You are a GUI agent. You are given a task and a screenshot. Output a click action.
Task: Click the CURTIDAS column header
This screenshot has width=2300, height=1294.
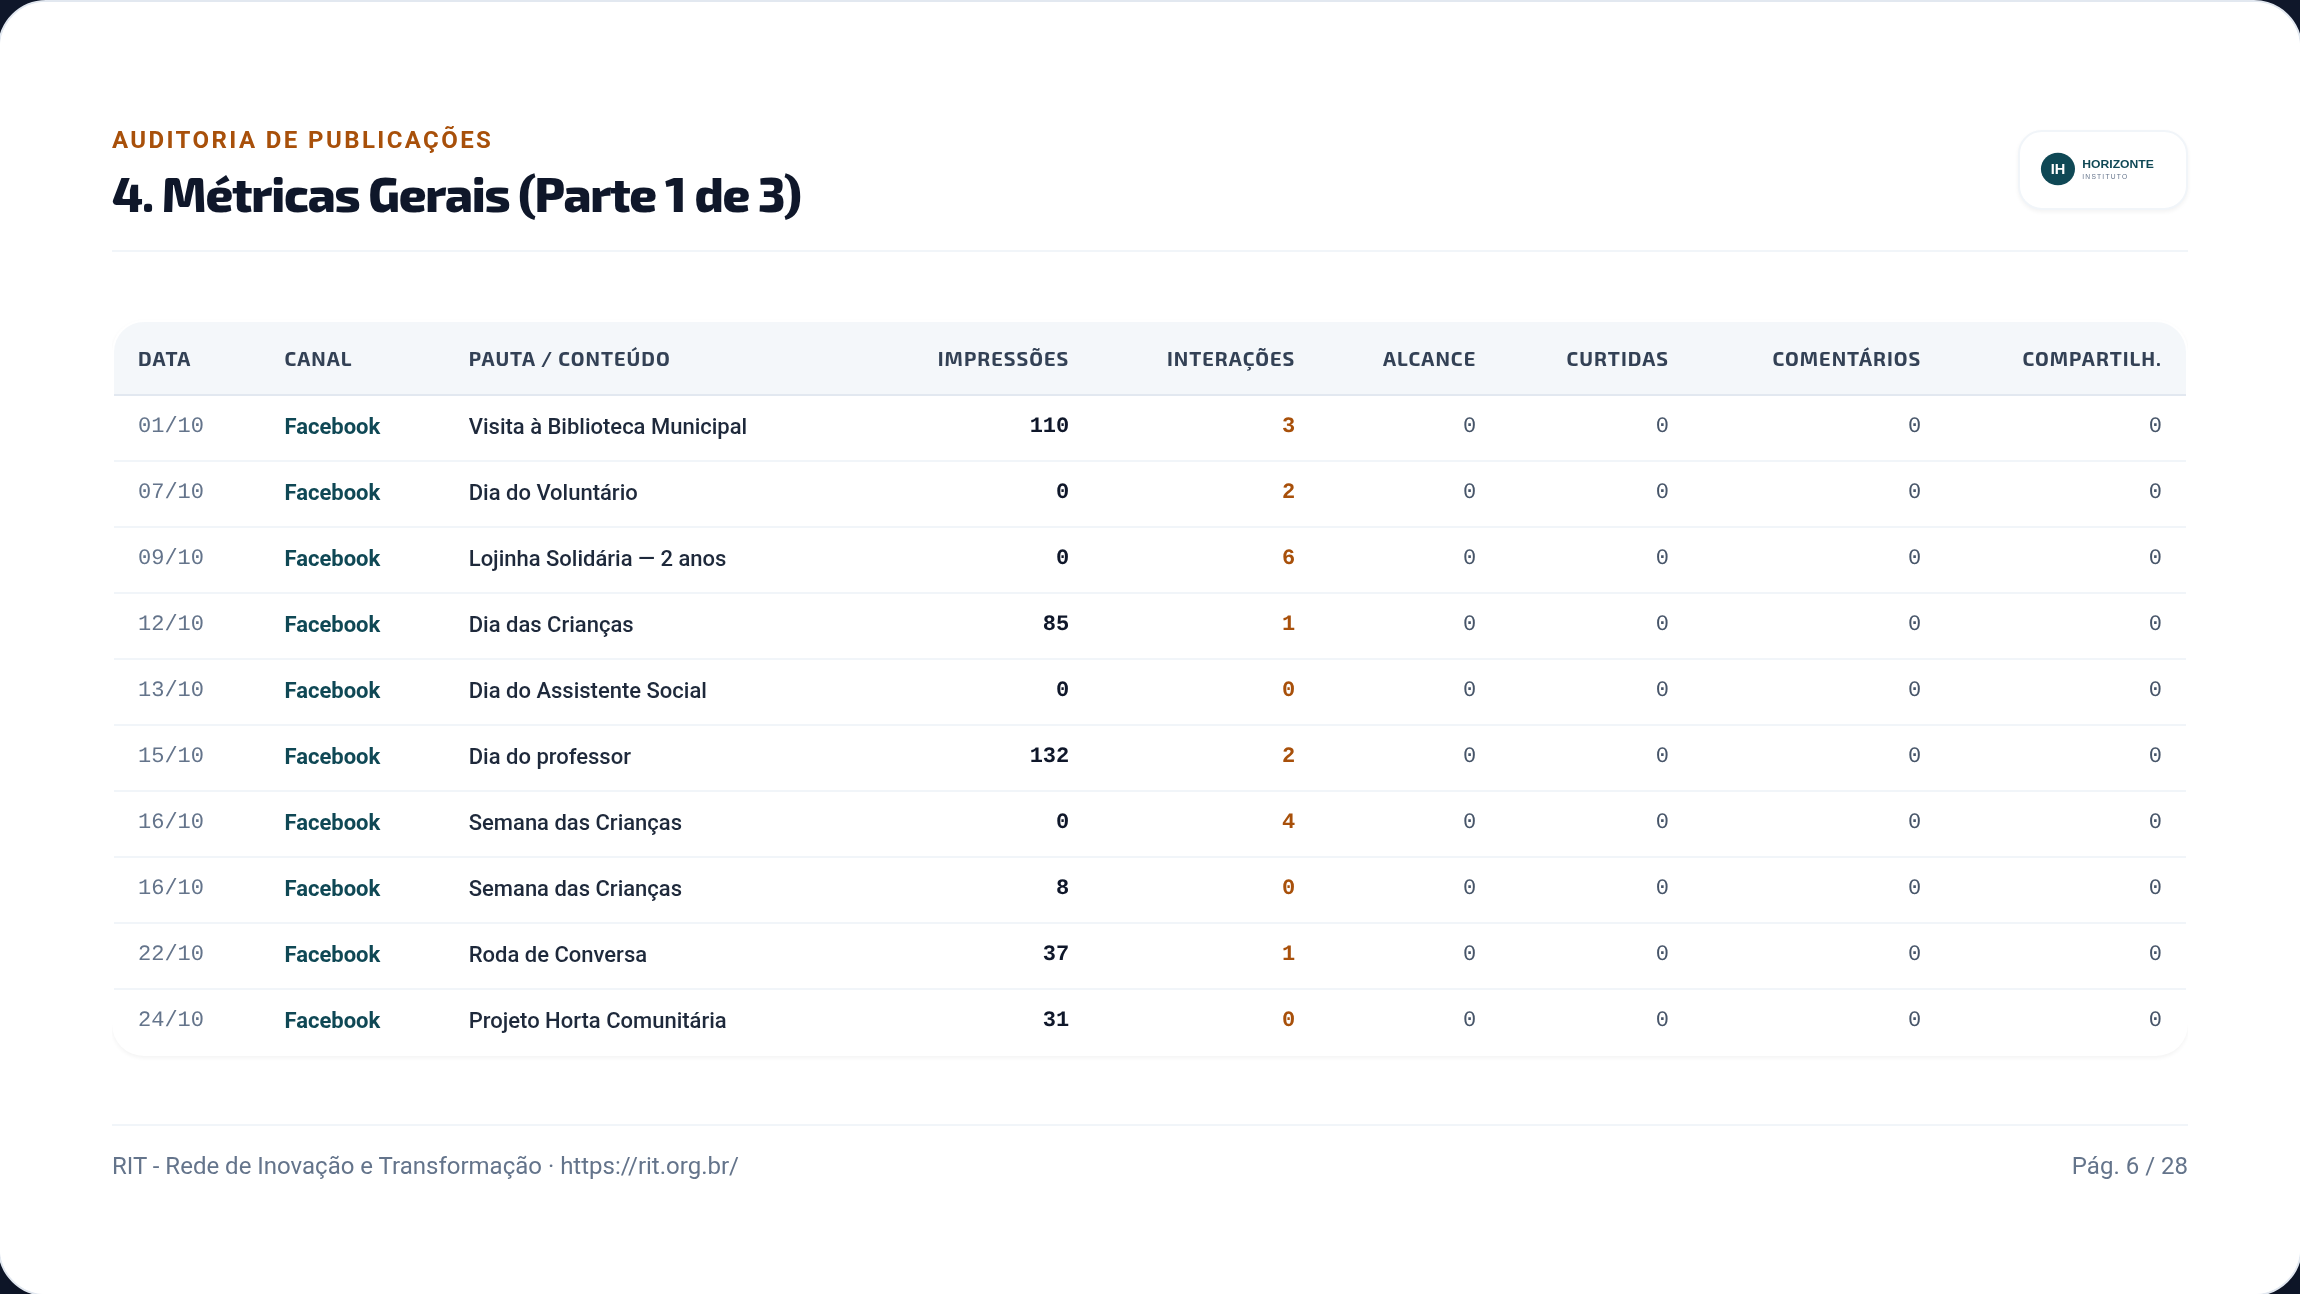point(1617,359)
